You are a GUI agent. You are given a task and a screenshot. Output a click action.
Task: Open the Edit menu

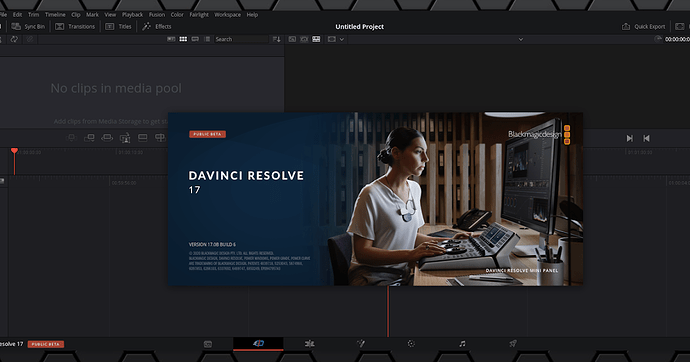pos(17,15)
